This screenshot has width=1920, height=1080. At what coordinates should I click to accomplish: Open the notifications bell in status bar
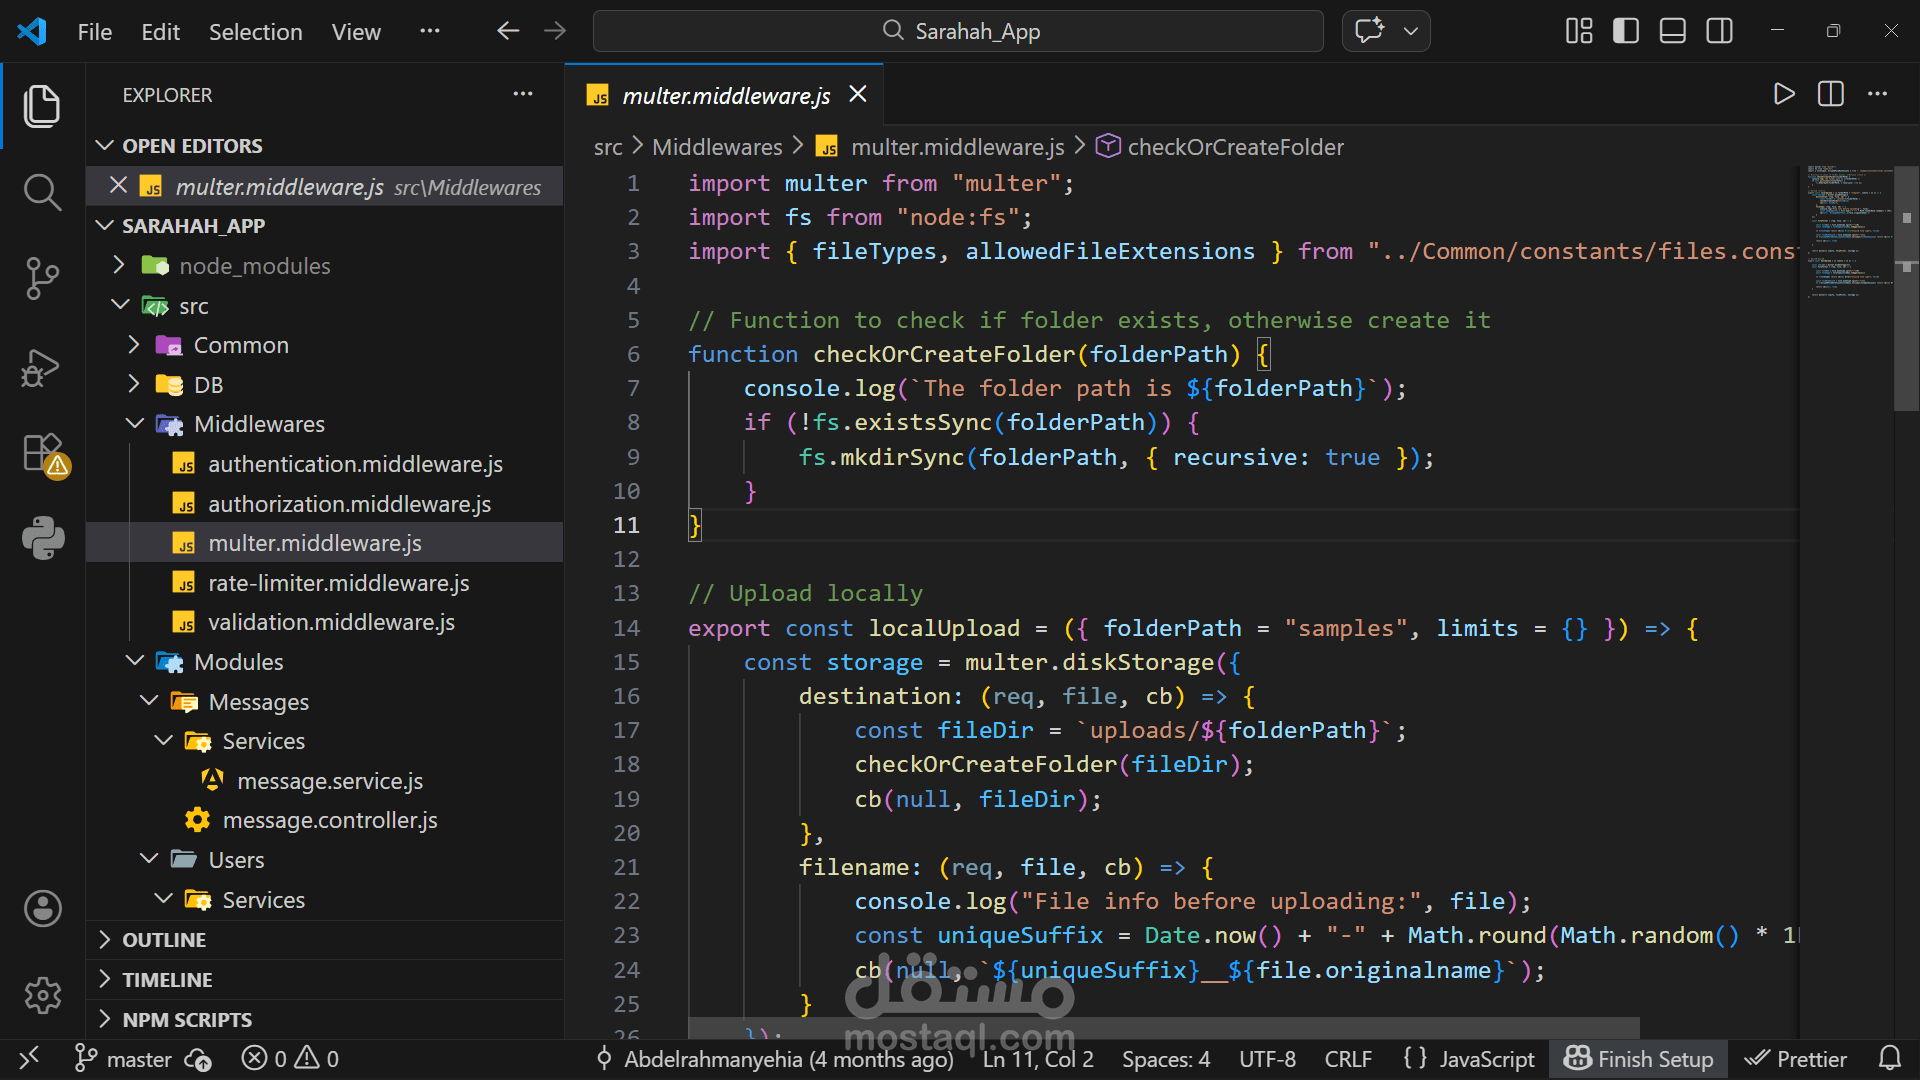[x=1889, y=1058]
